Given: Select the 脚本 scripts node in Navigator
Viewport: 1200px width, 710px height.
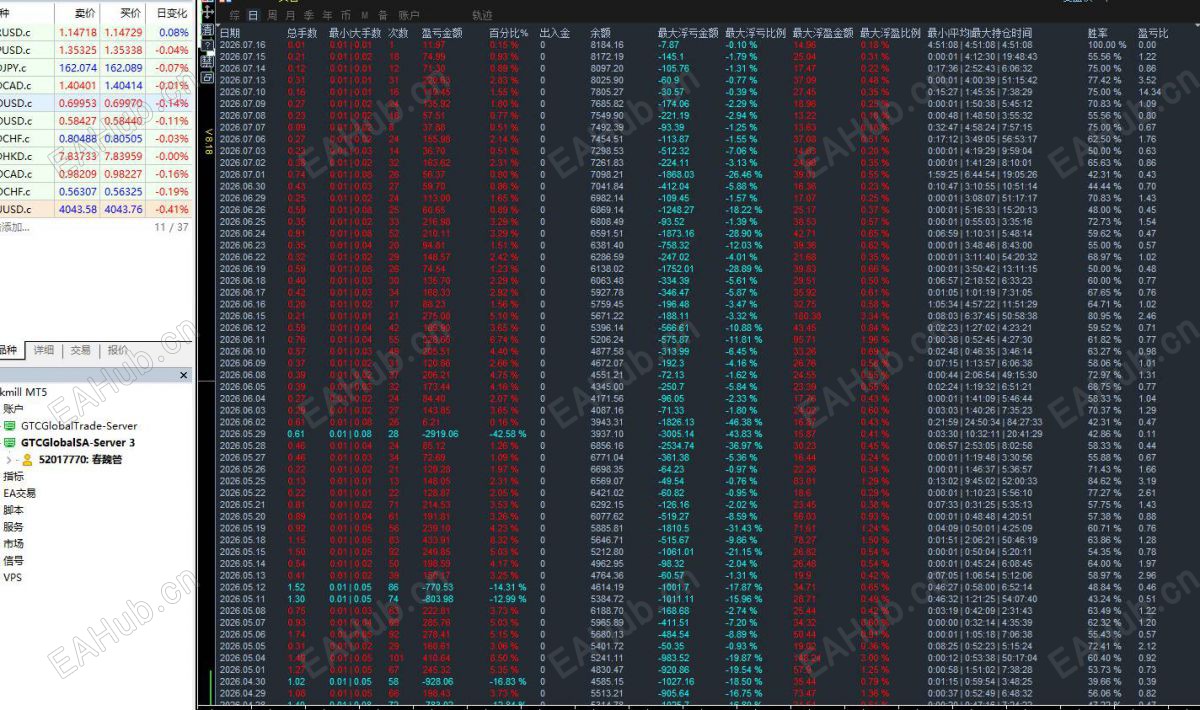Looking at the screenshot, I should (x=14, y=510).
